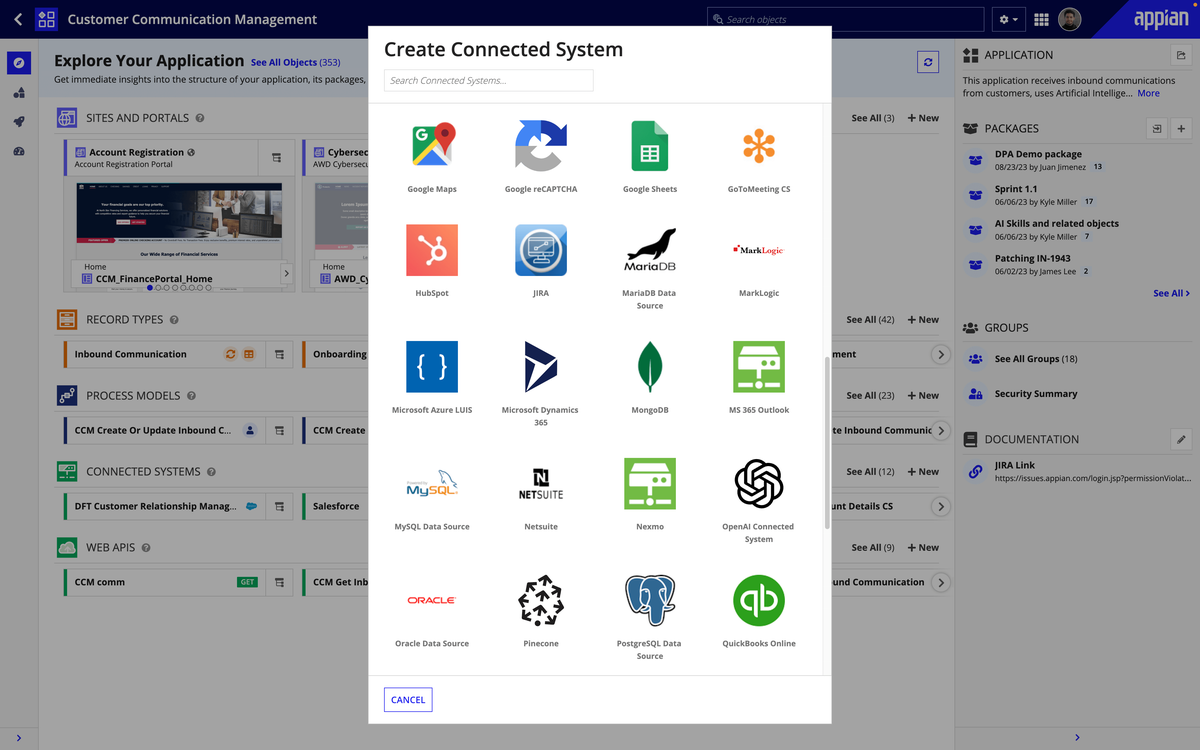The width and height of the screenshot is (1200, 750).
Task: Choose the Microsoft Dynamics 365 icon
Action: pos(541,367)
